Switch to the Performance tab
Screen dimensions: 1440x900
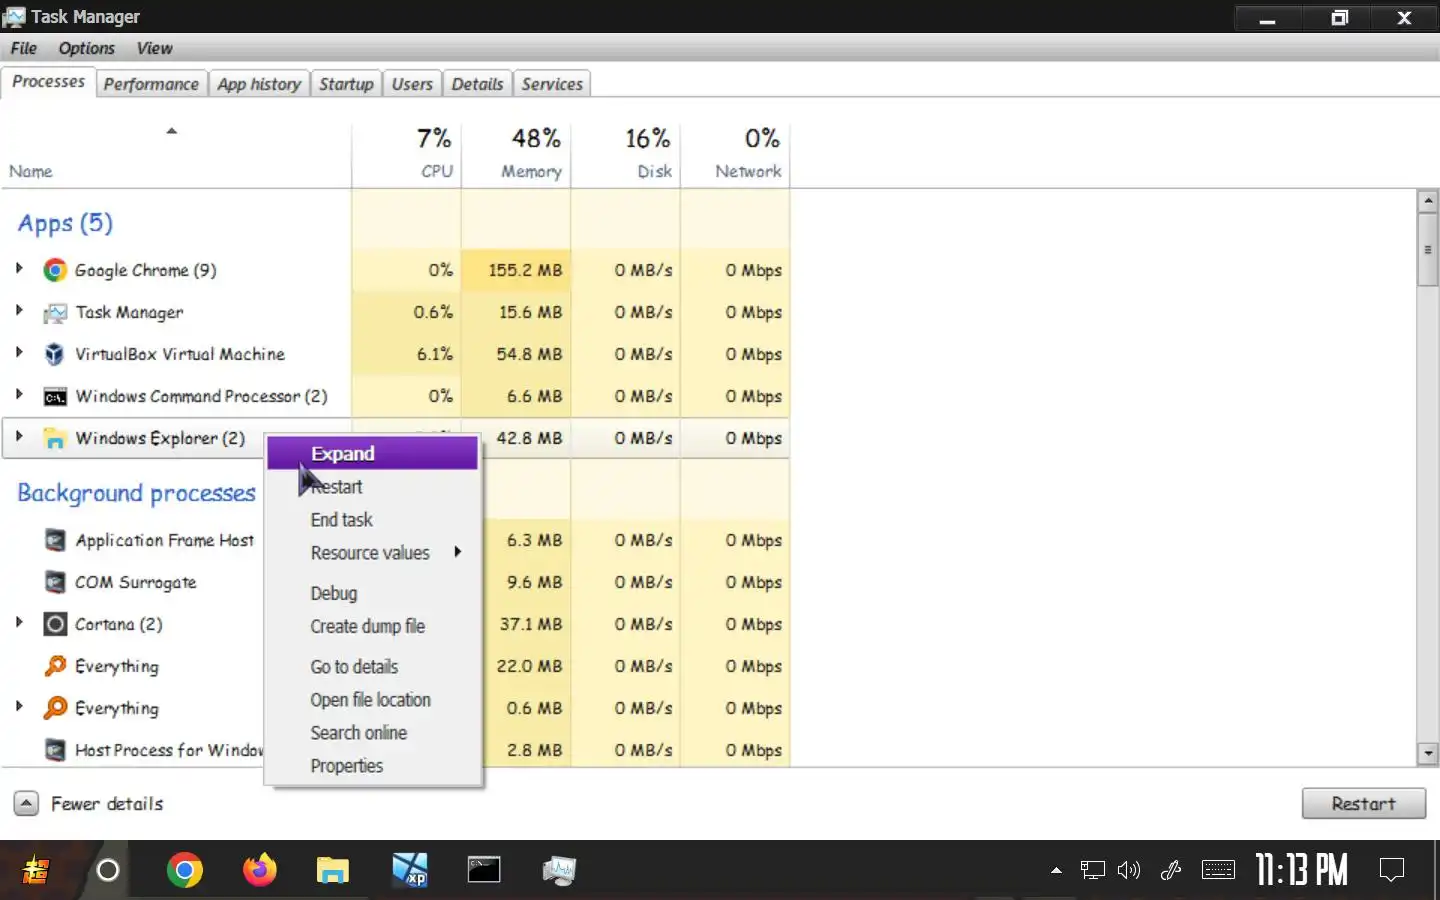151,84
